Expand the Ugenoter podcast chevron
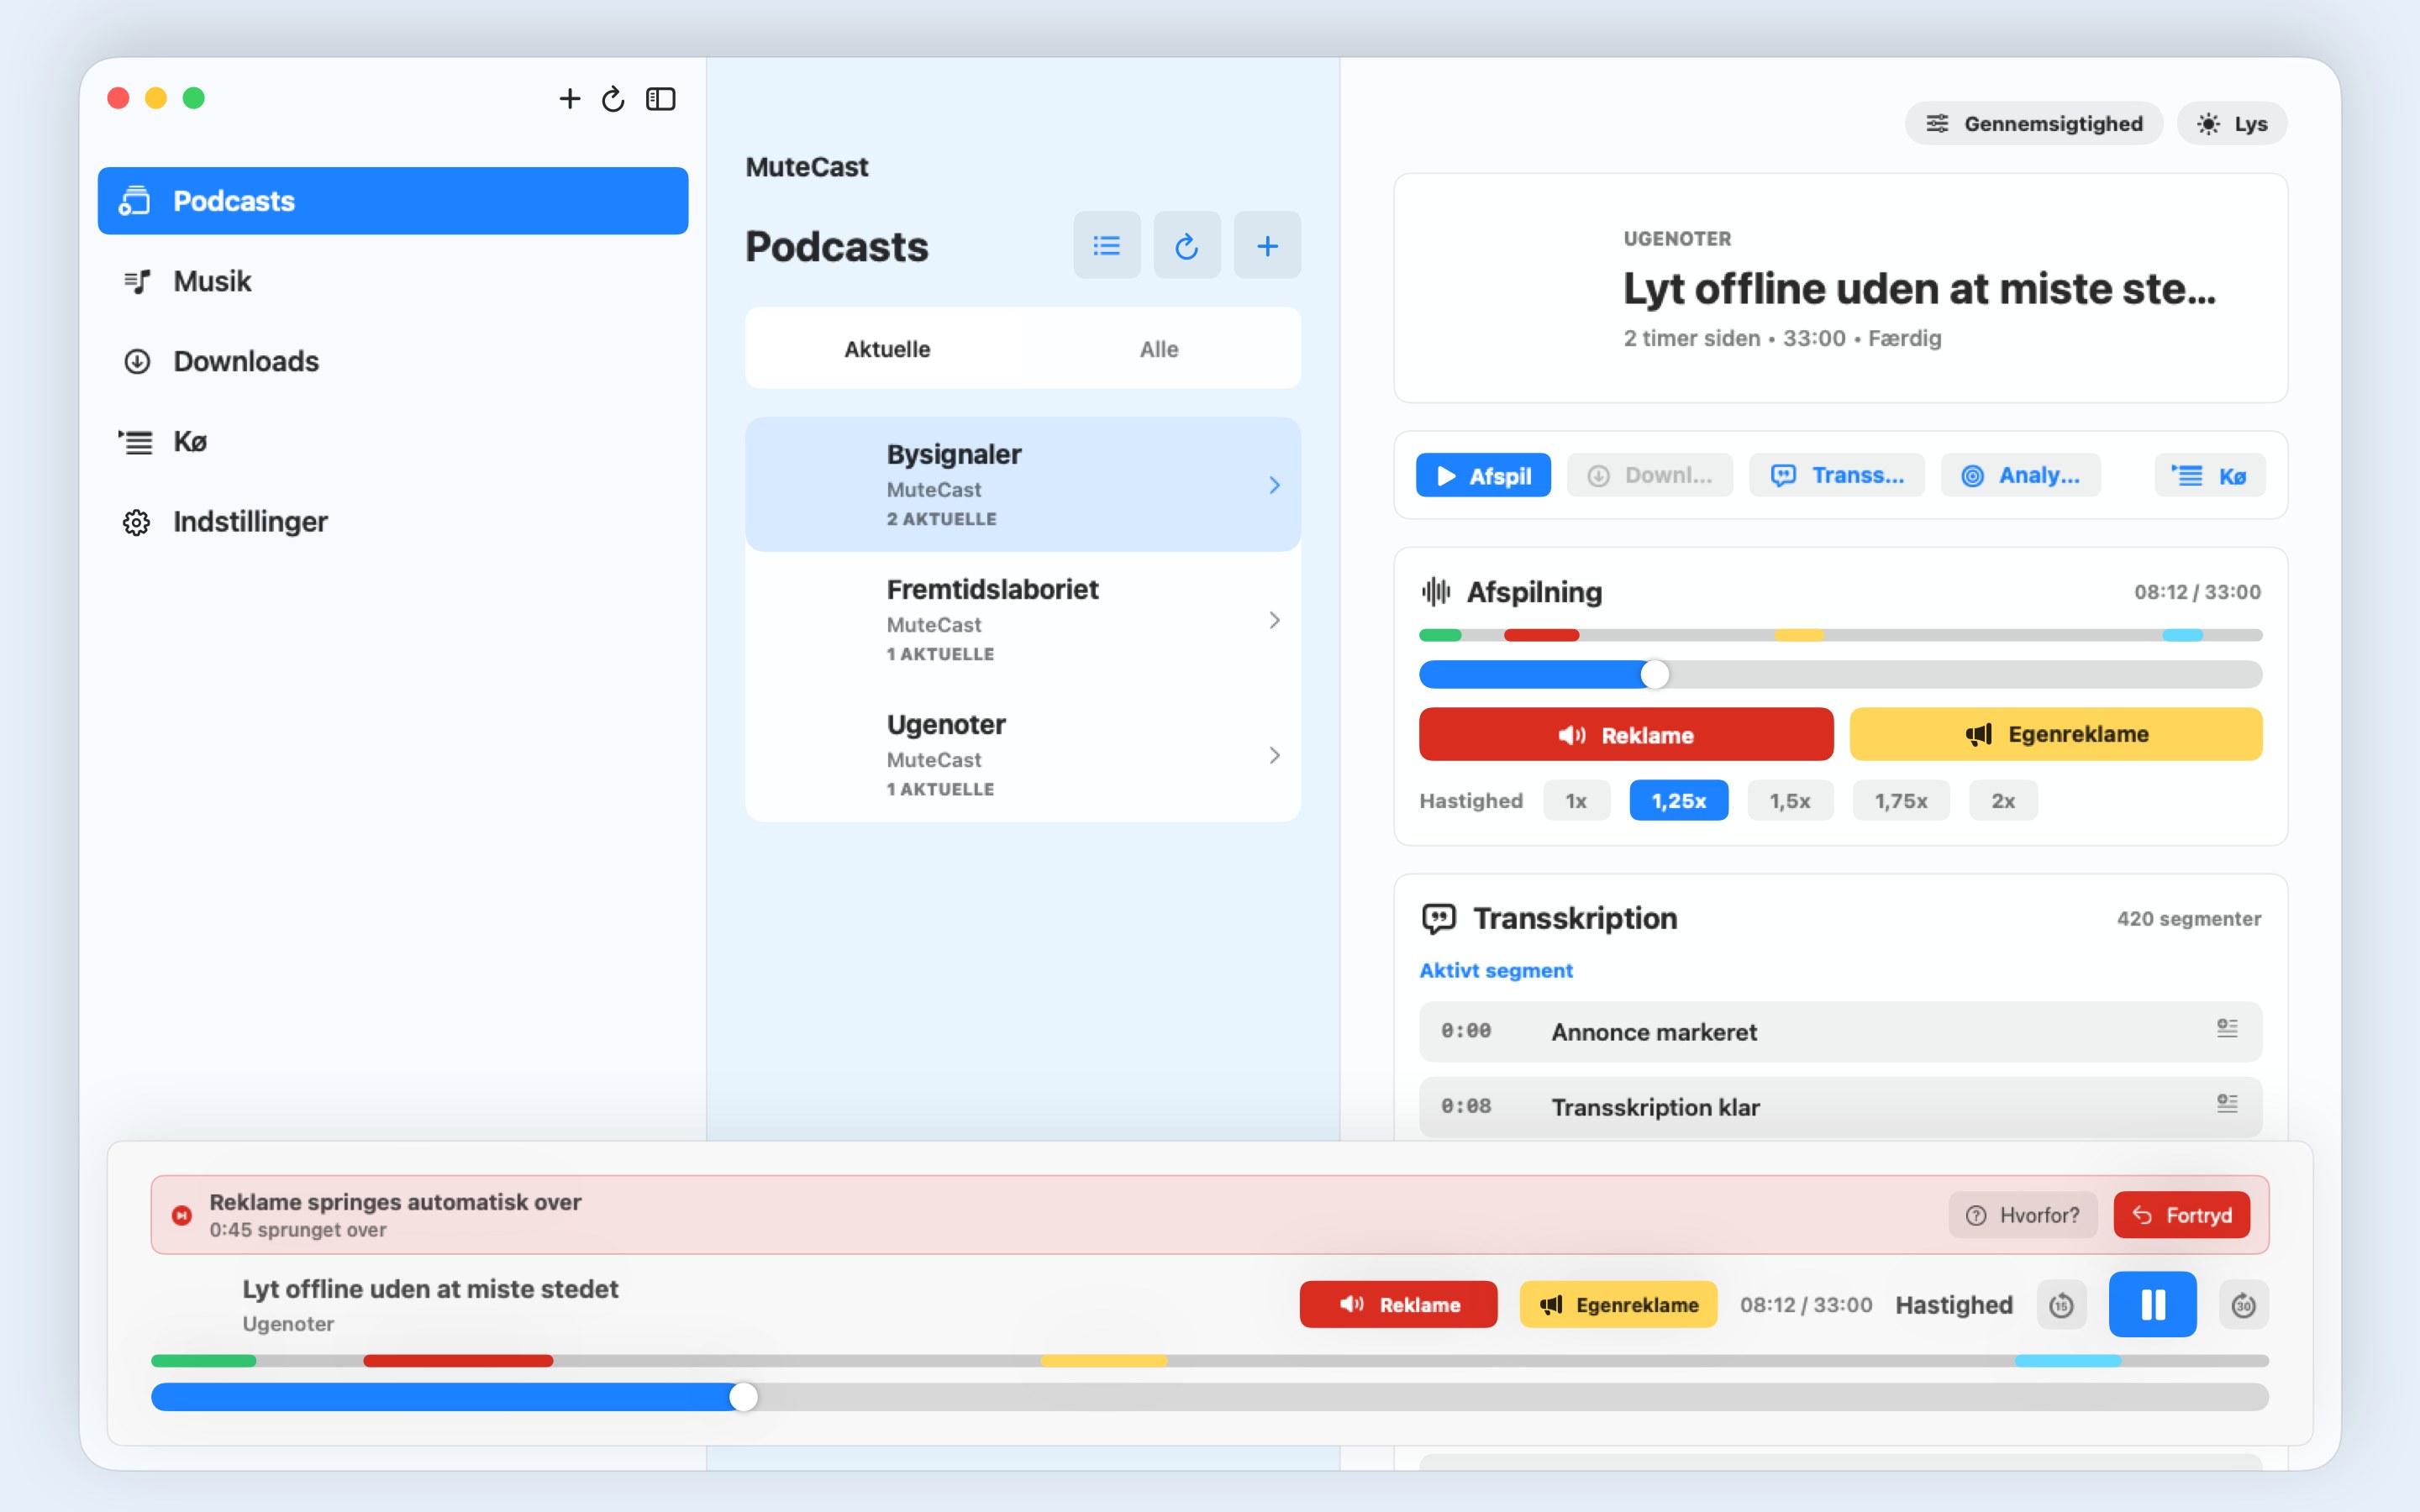The image size is (2420, 1512). [1274, 755]
